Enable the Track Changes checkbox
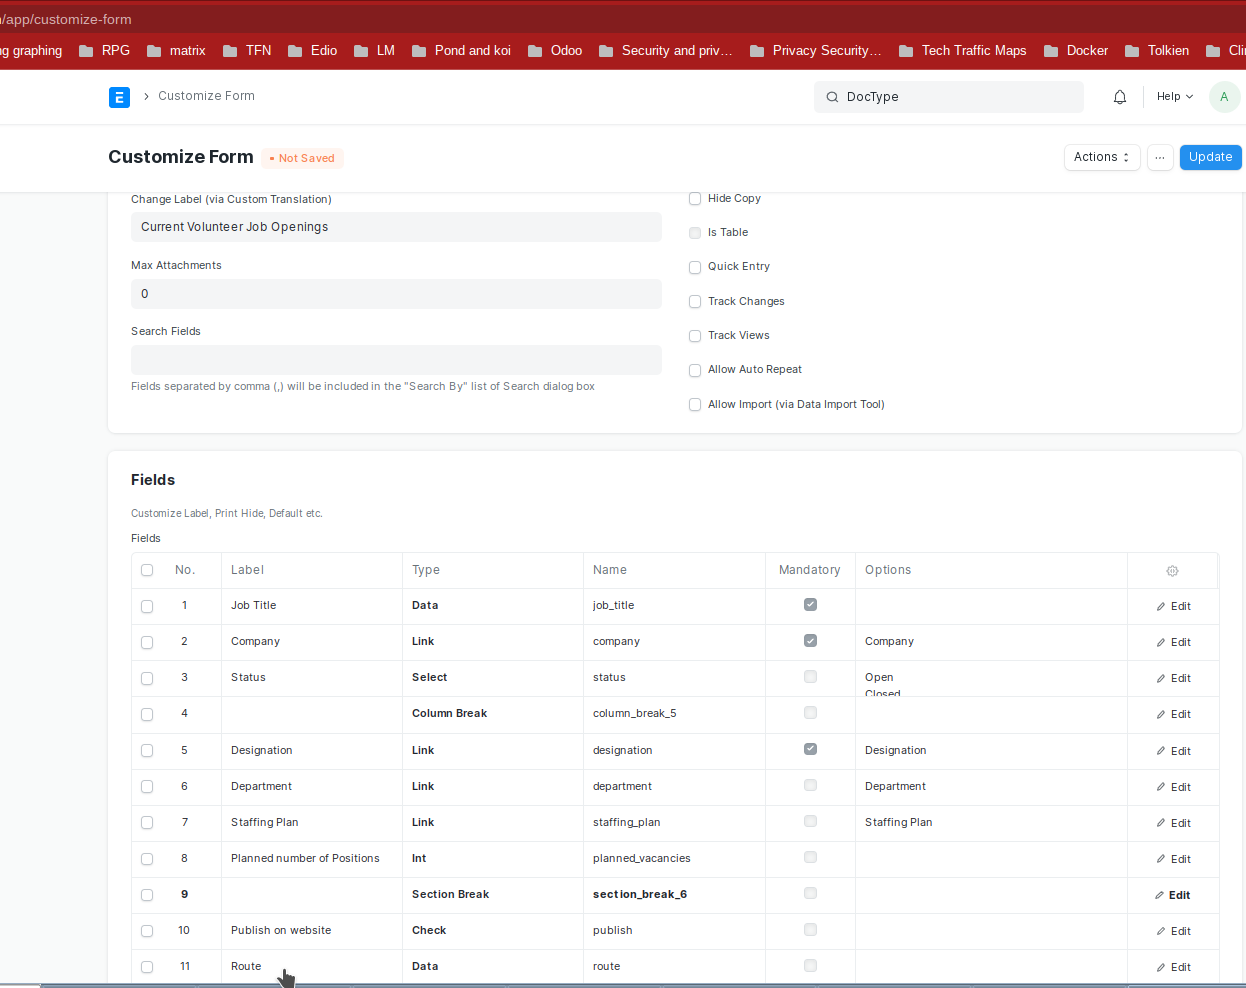The width and height of the screenshot is (1246, 988). 695,302
